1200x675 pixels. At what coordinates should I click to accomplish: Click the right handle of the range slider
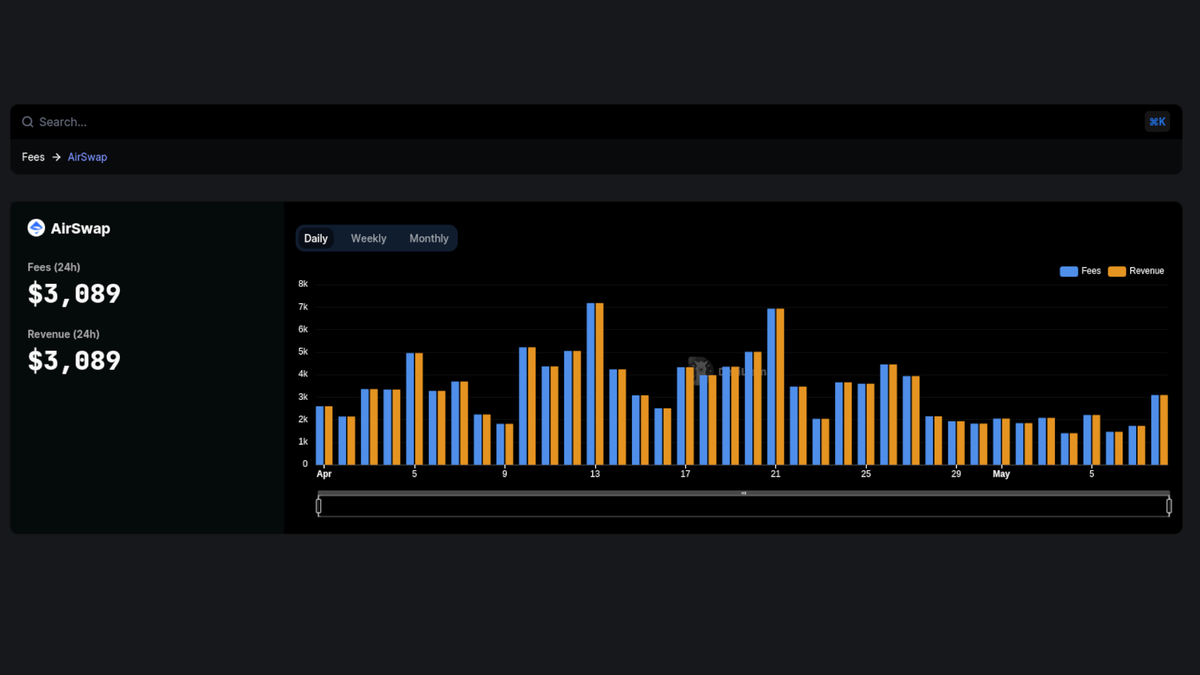click(x=1169, y=506)
